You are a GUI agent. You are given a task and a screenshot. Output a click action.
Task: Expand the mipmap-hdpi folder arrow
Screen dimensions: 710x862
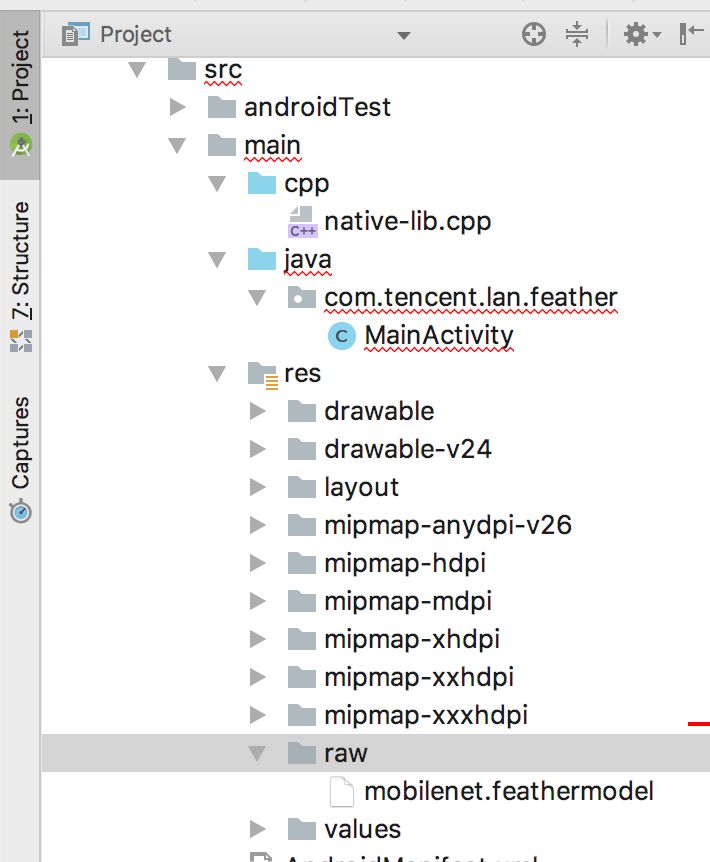coord(257,563)
